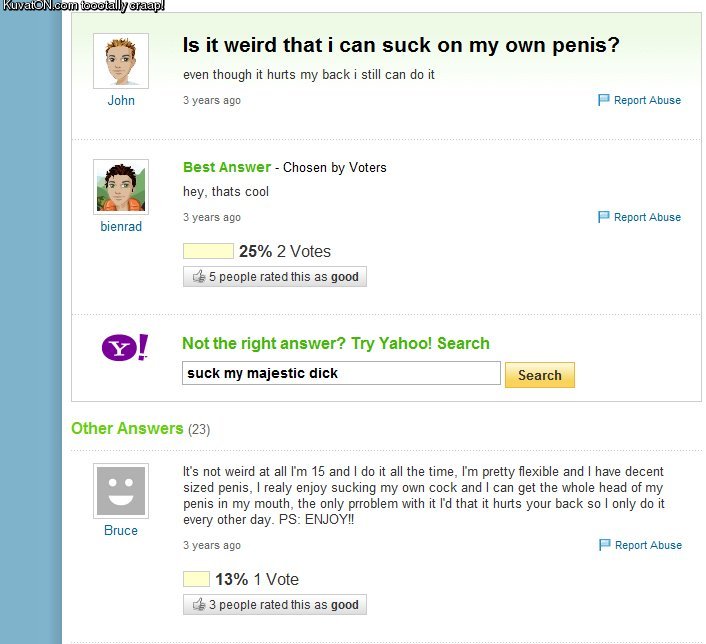Click John's avatar picture
The image size is (706, 644).
tap(121, 61)
